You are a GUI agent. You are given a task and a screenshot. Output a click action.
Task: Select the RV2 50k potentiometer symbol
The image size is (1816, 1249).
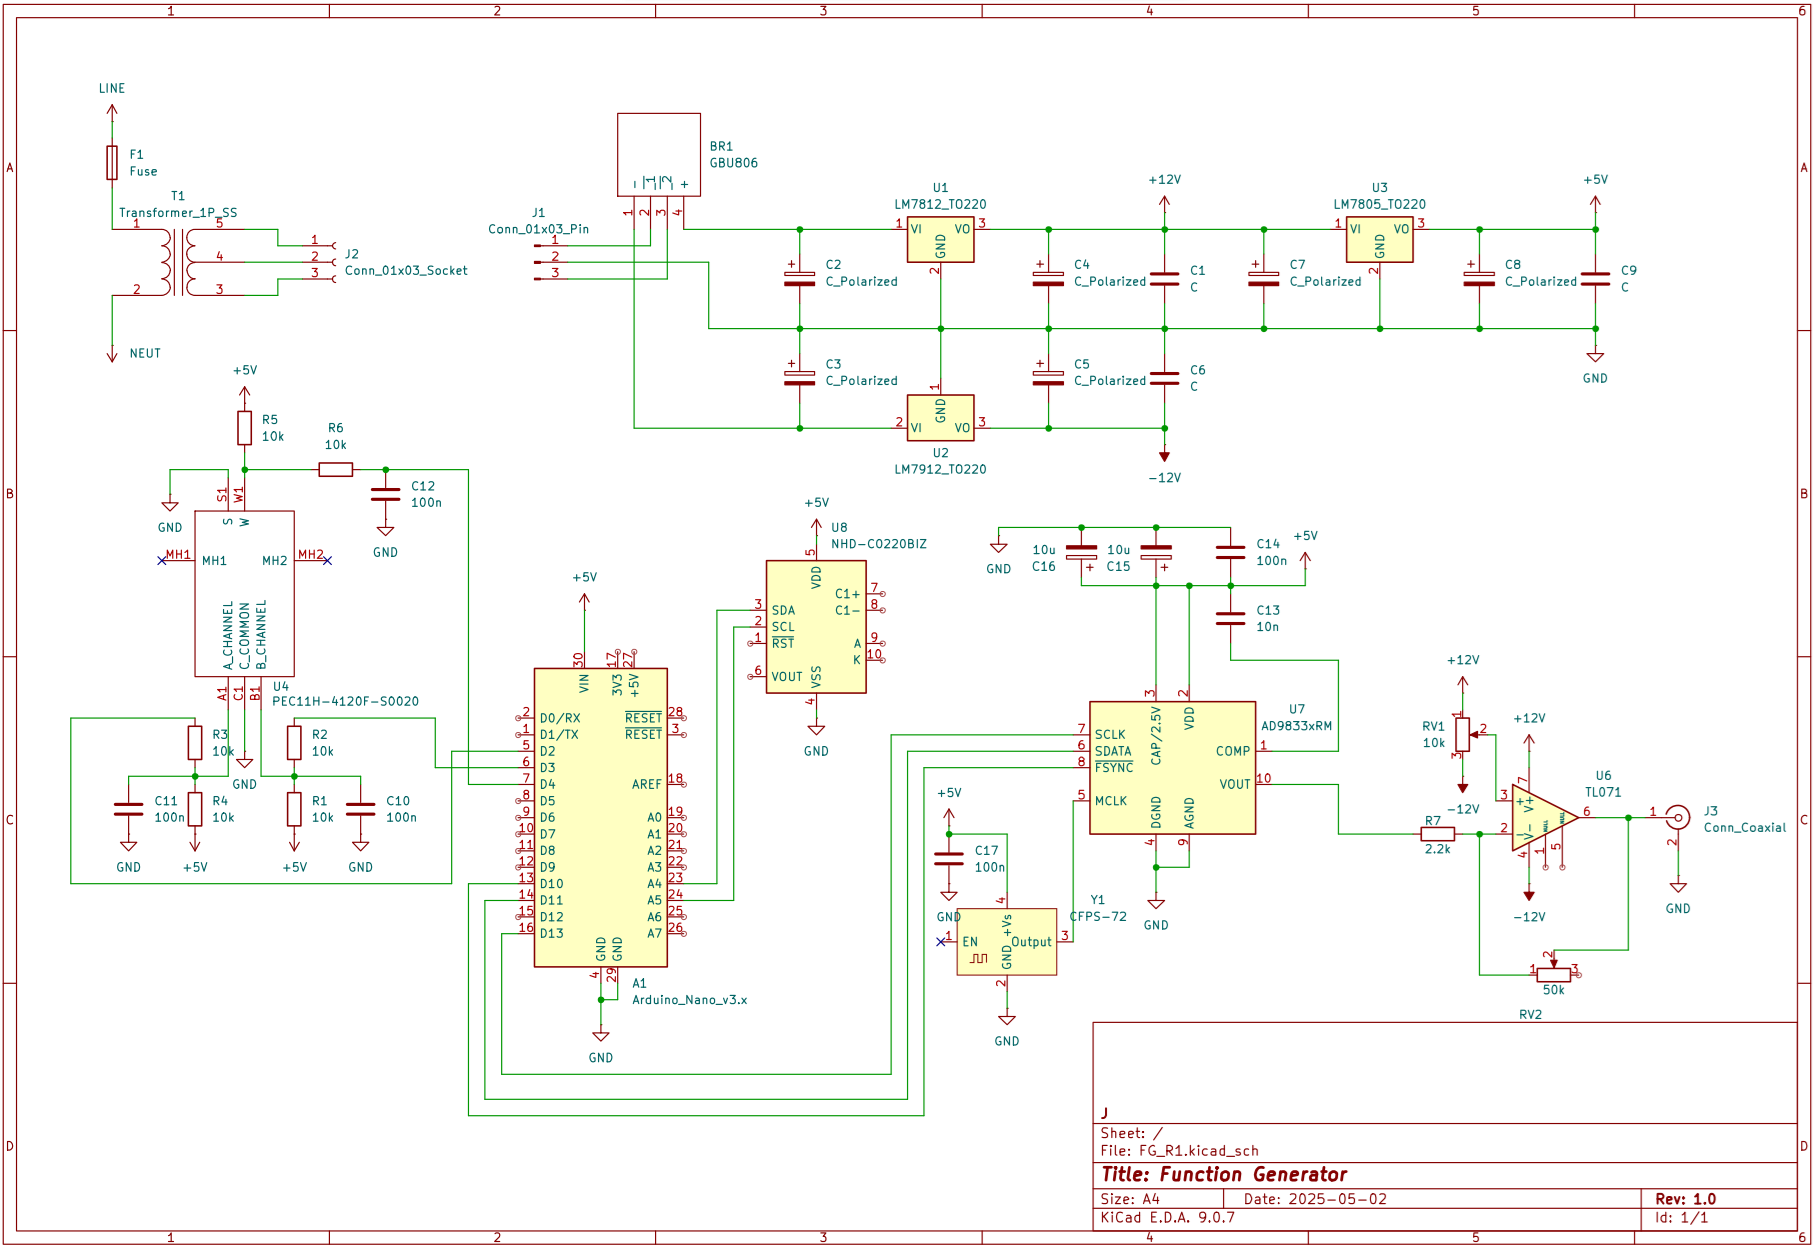(x=1553, y=972)
